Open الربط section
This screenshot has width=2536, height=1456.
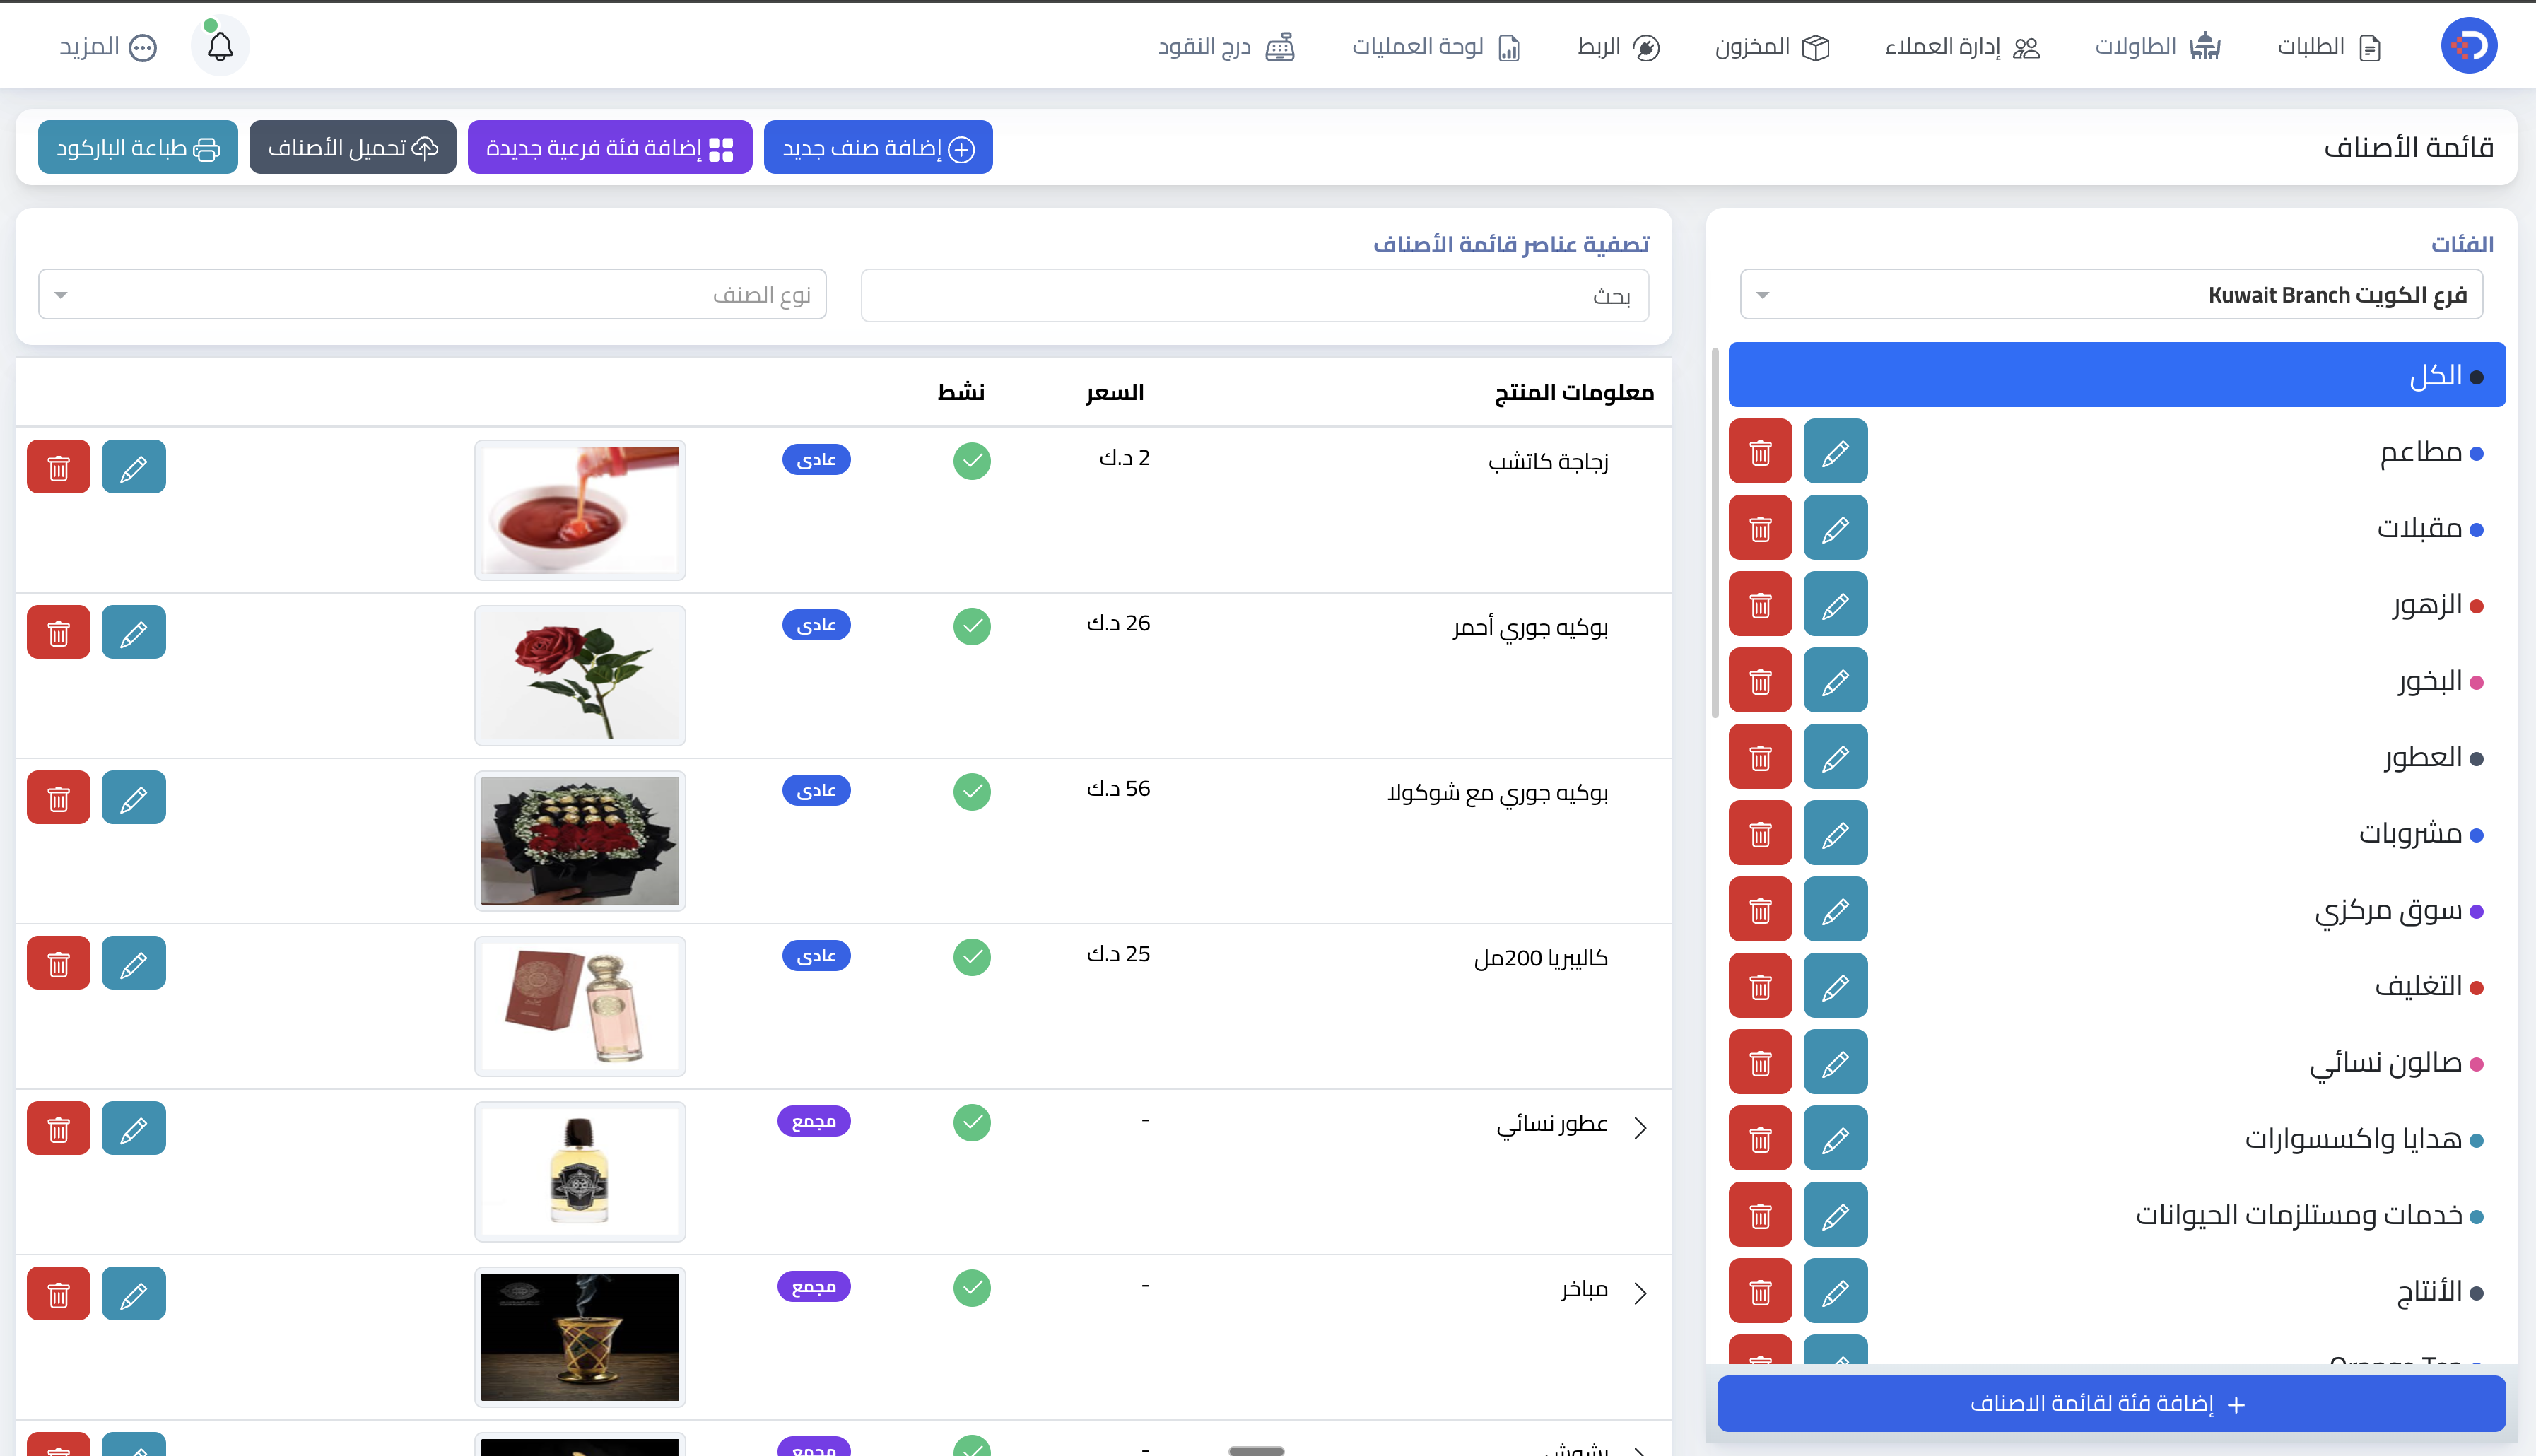click(1619, 47)
